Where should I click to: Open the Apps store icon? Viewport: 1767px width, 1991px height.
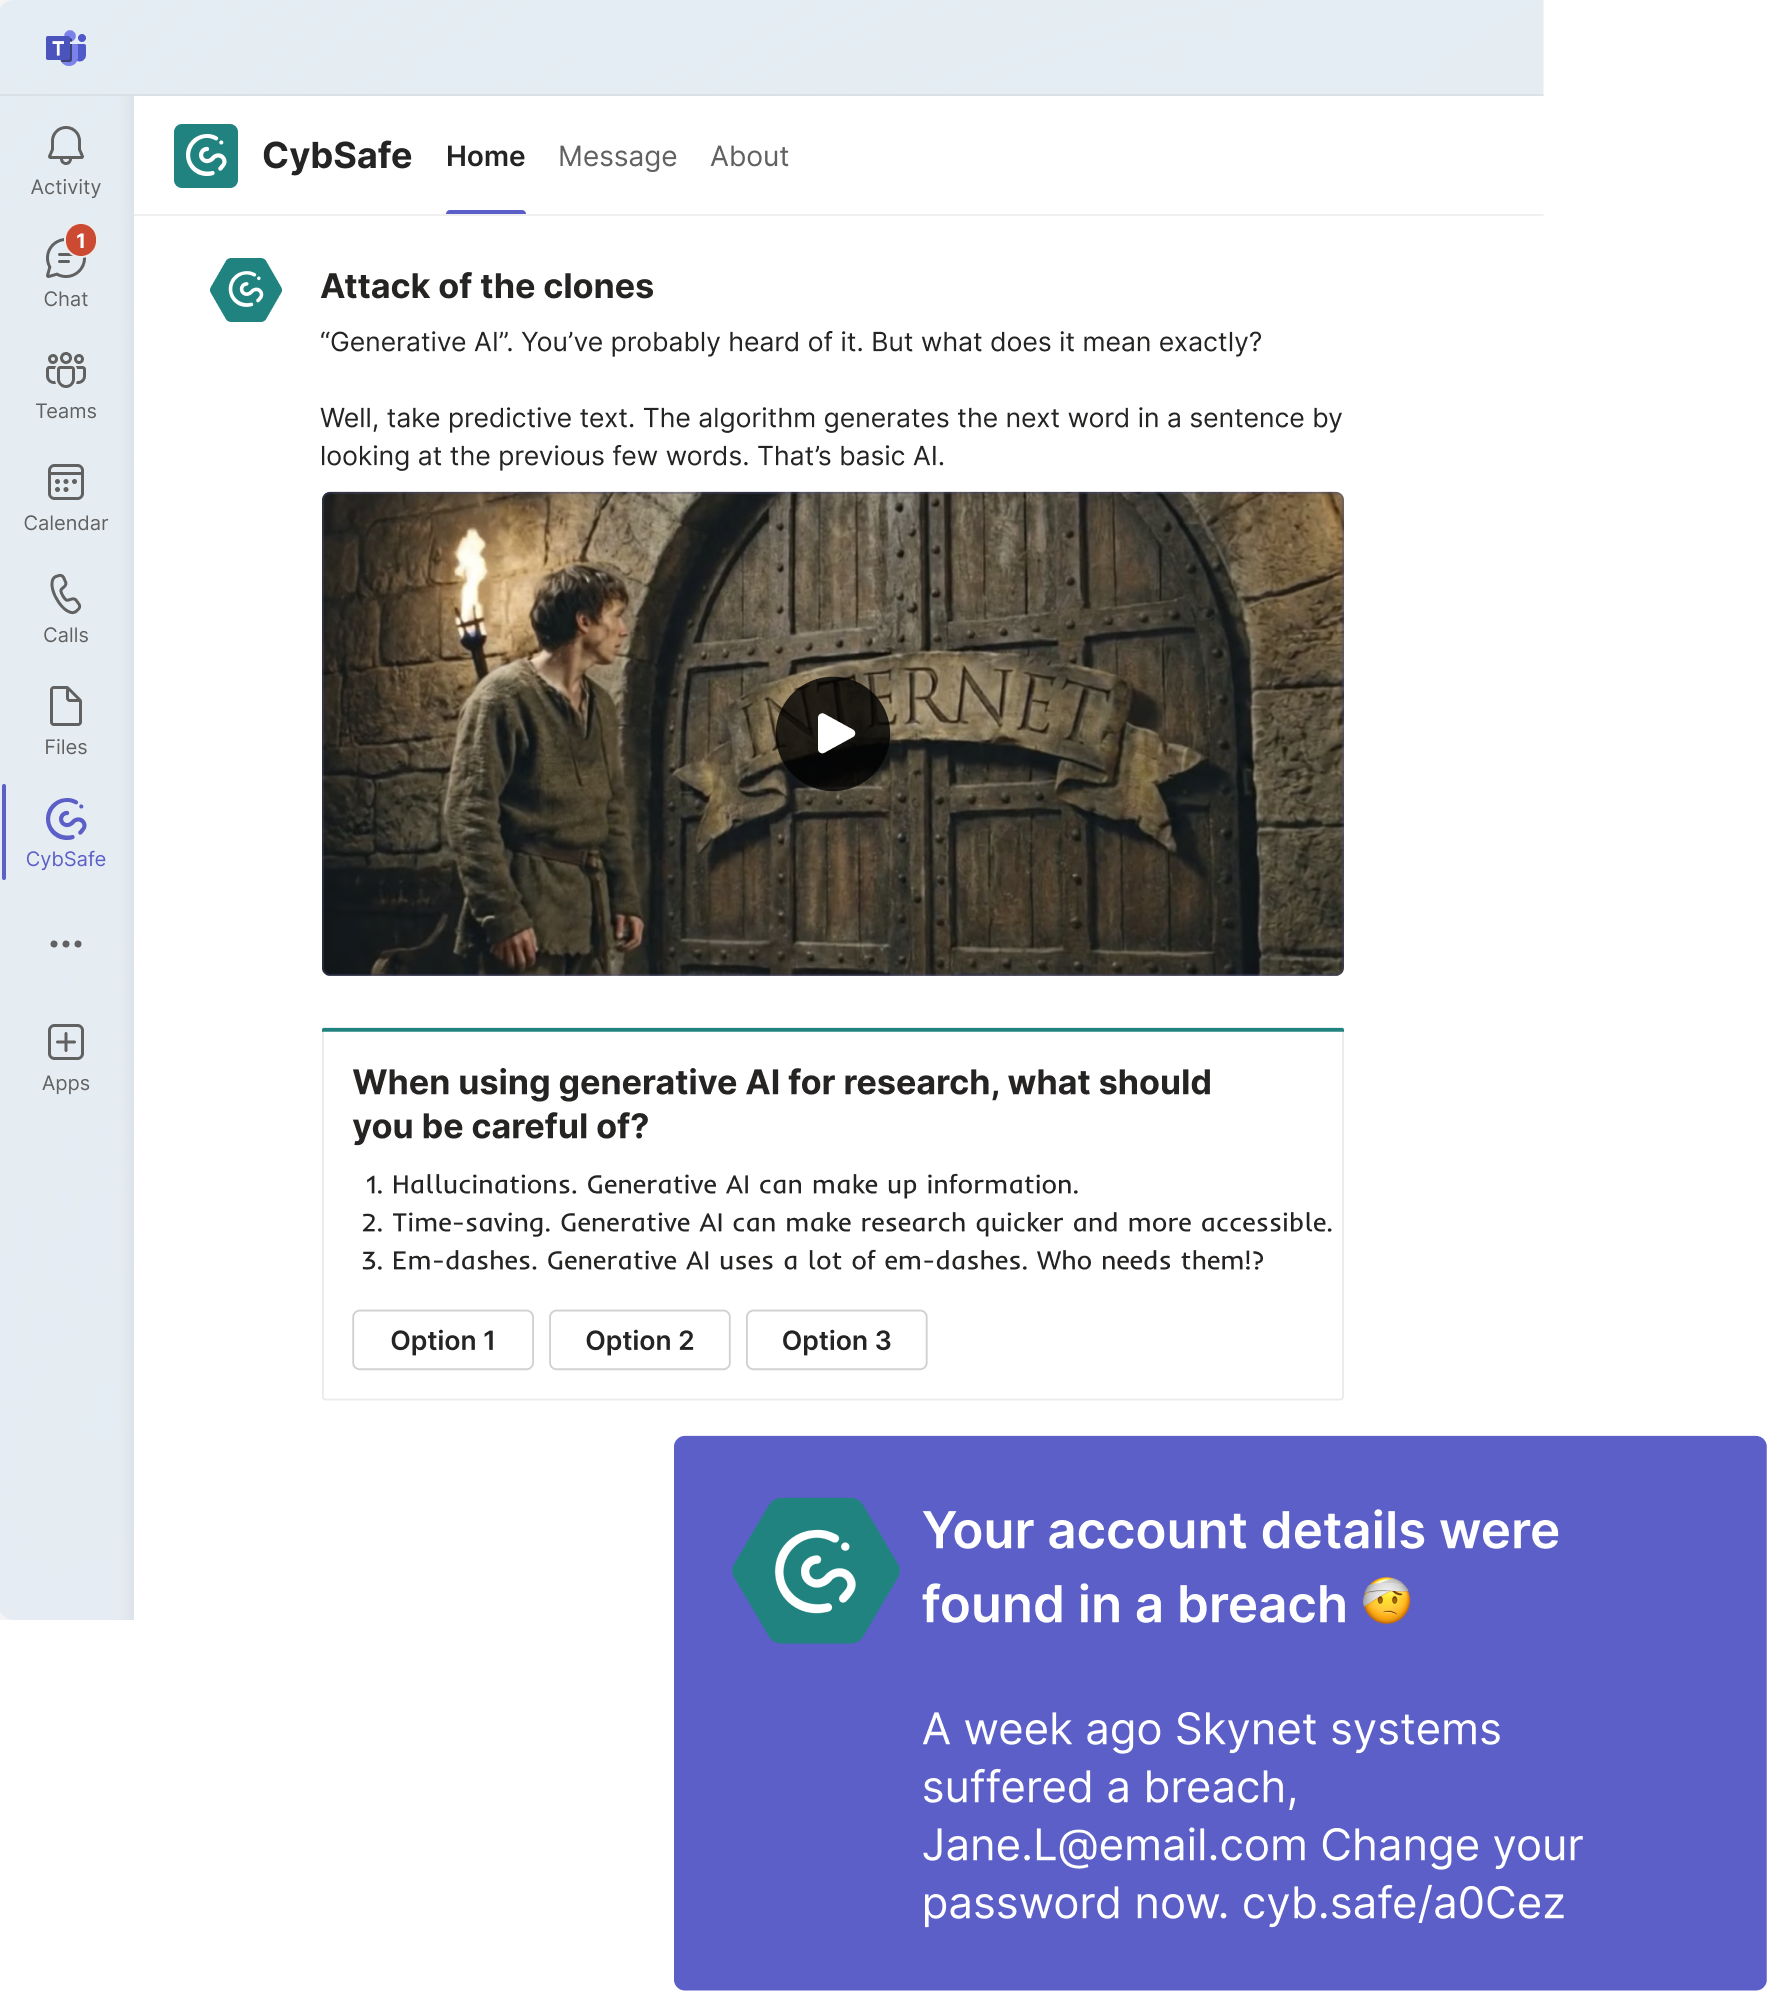point(66,1059)
